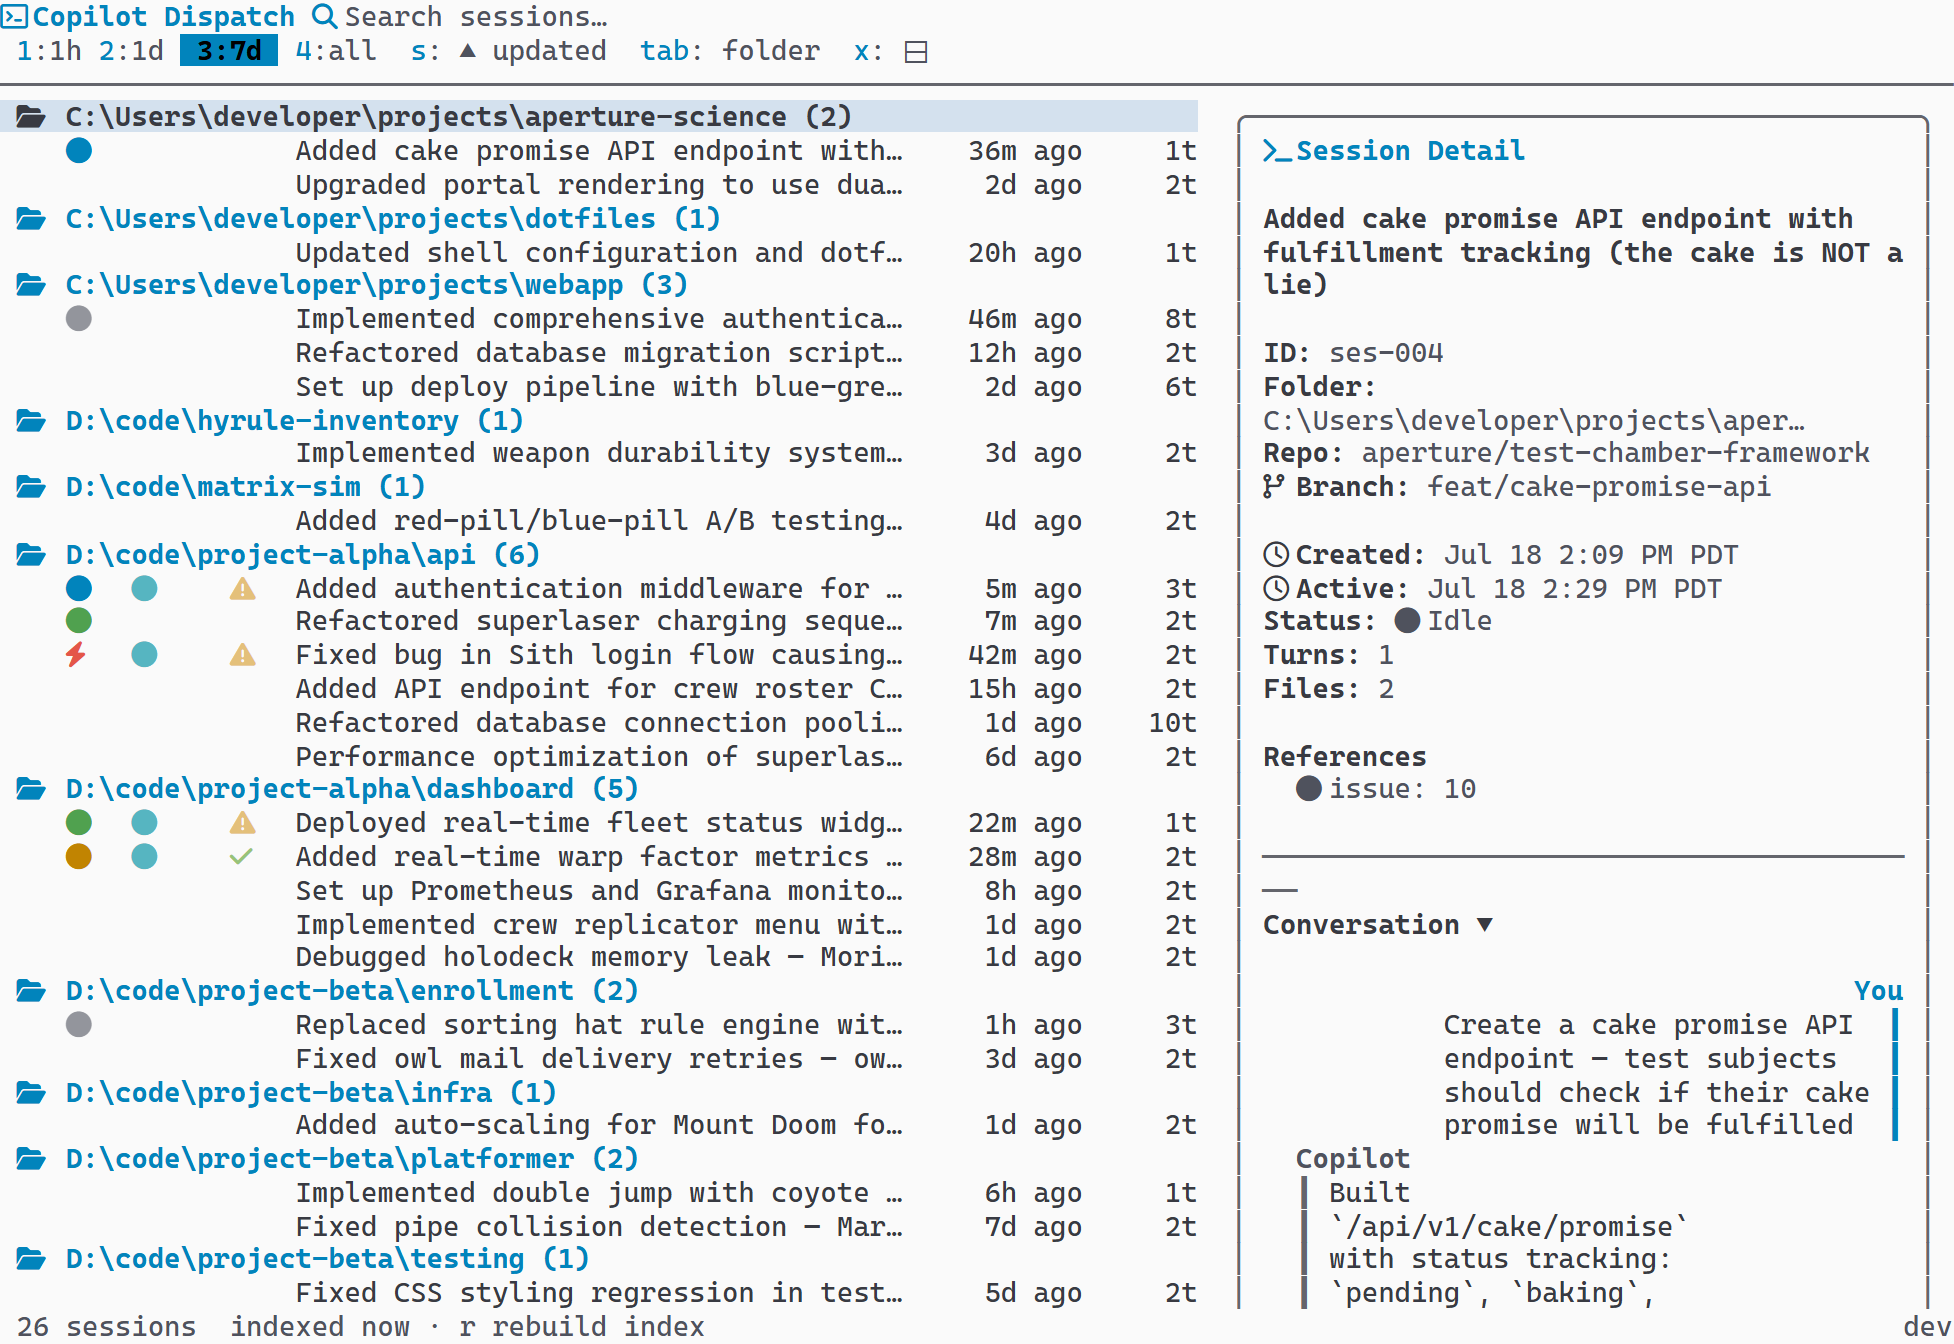Open repo aperture/test-chamber-framework link
This screenshot has height=1344, width=1954.
tap(1616, 453)
